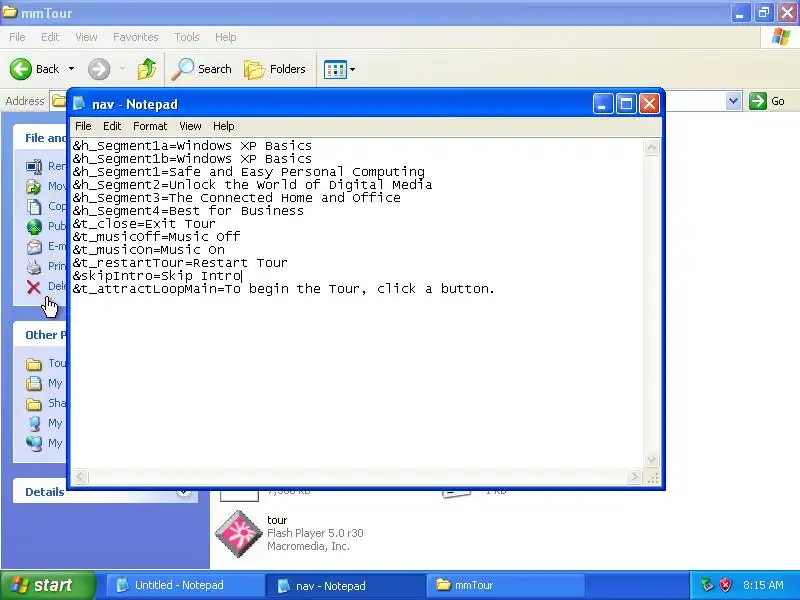
Task: Click the grayed Forward arrow icon
Action: tap(99, 69)
